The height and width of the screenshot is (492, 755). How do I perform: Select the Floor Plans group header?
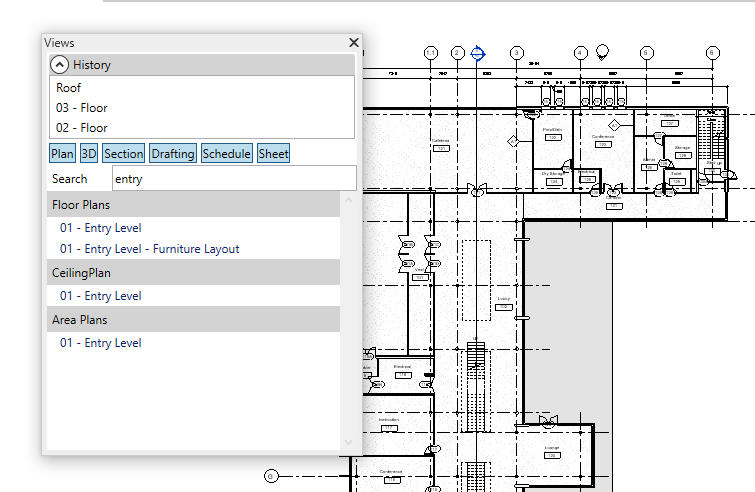pos(194,205)
